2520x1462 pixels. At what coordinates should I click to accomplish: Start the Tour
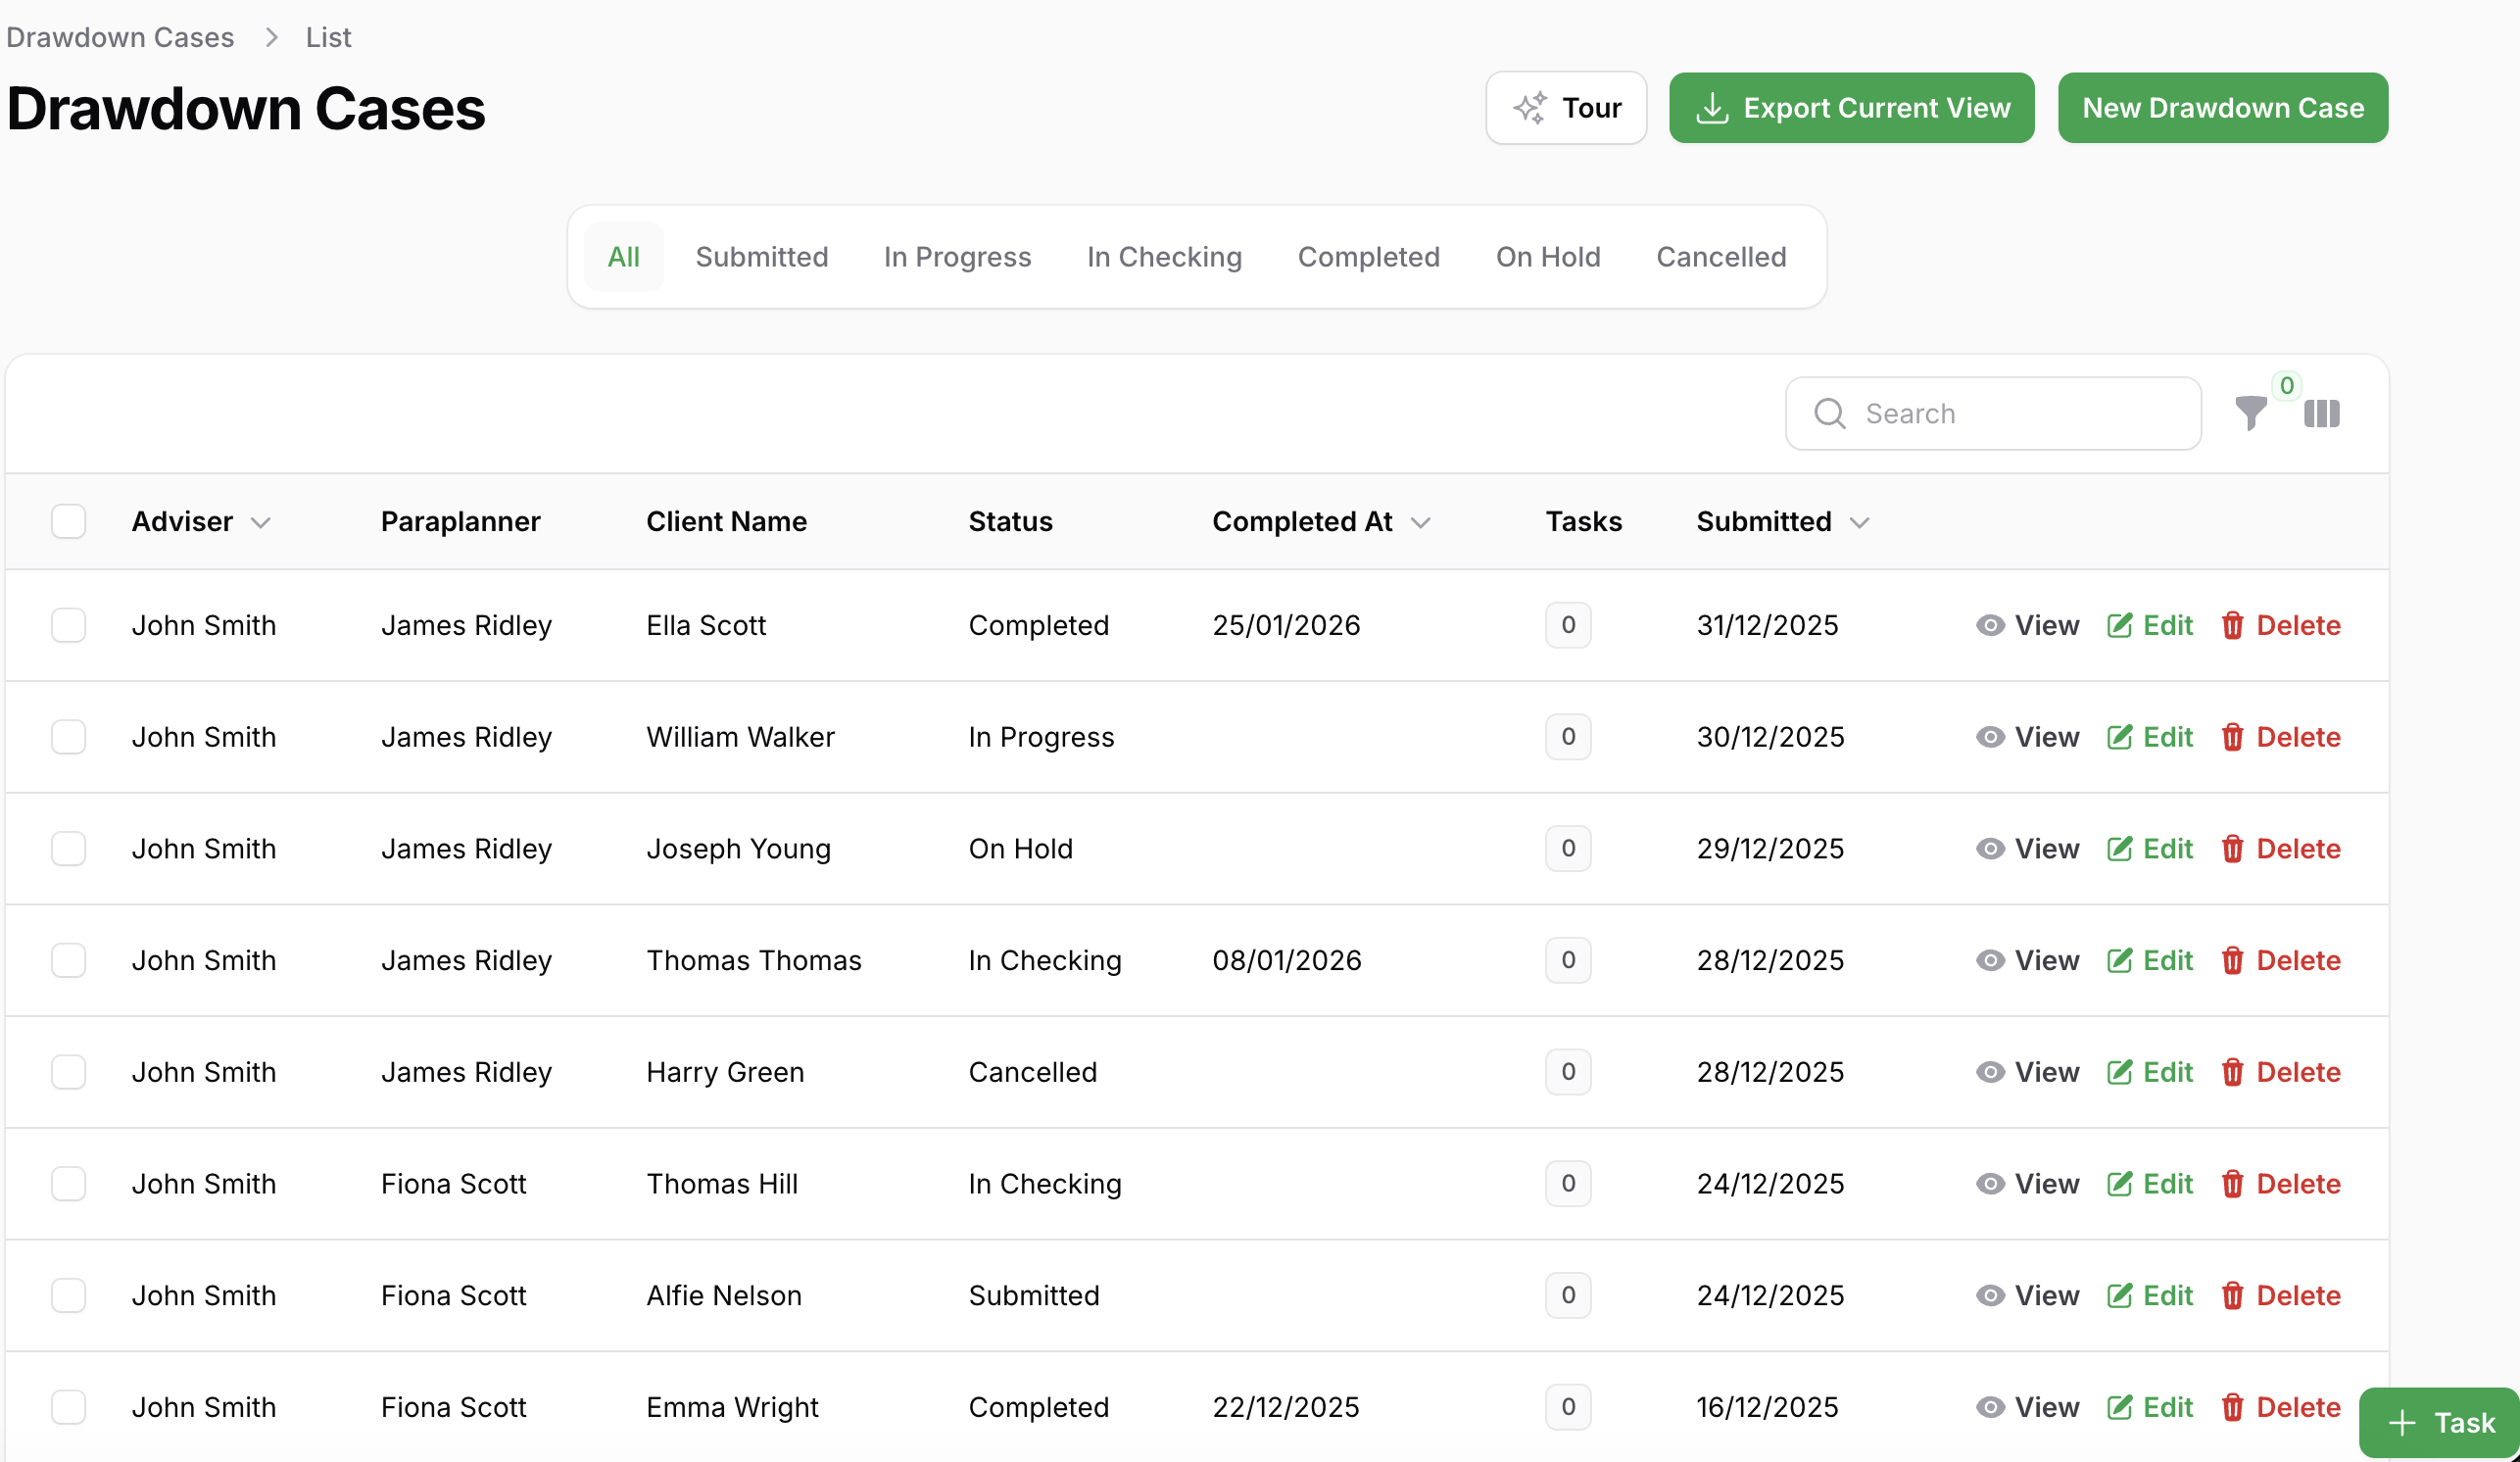1566,108
